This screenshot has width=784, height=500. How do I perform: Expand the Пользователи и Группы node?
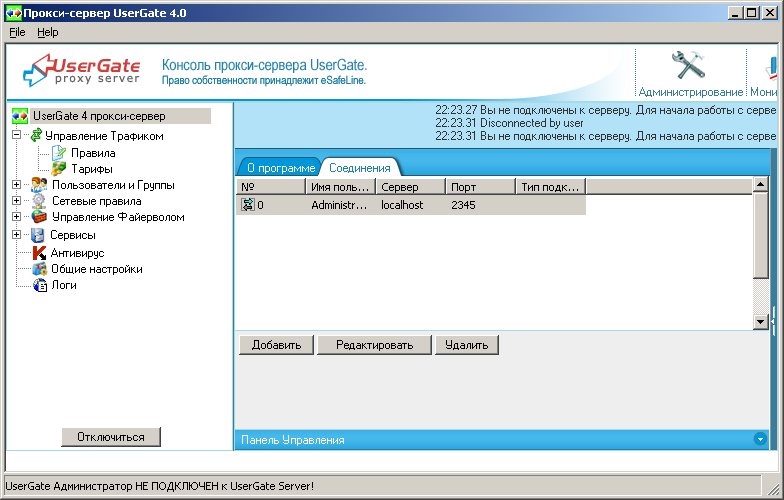point(16,185)
